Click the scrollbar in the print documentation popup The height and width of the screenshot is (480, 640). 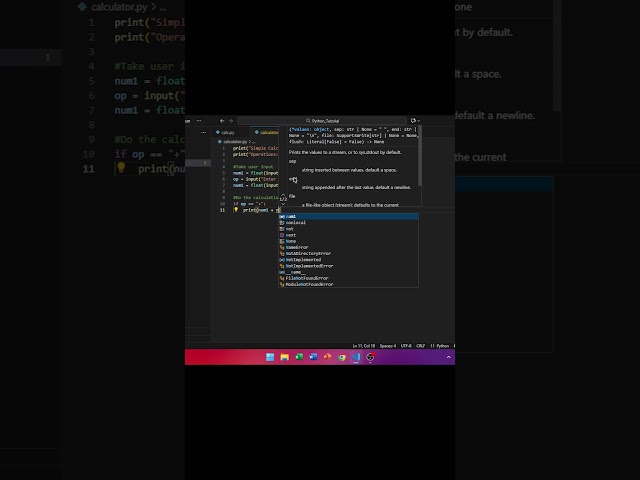point(419,155)
